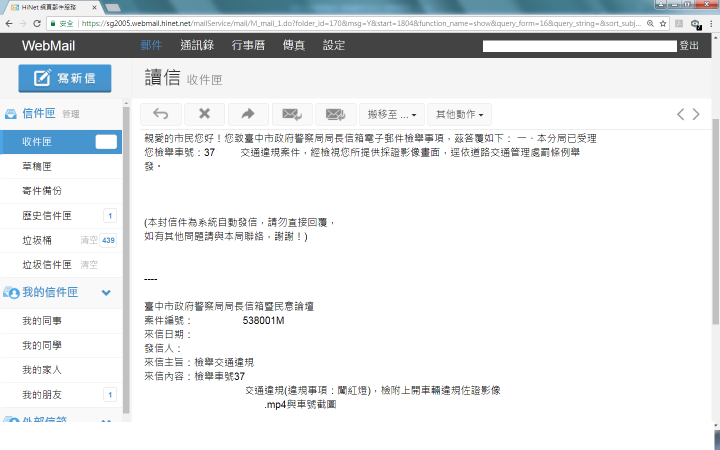
Task: Click the secure lock icon in address bar
Action: (x=53, y=23)
